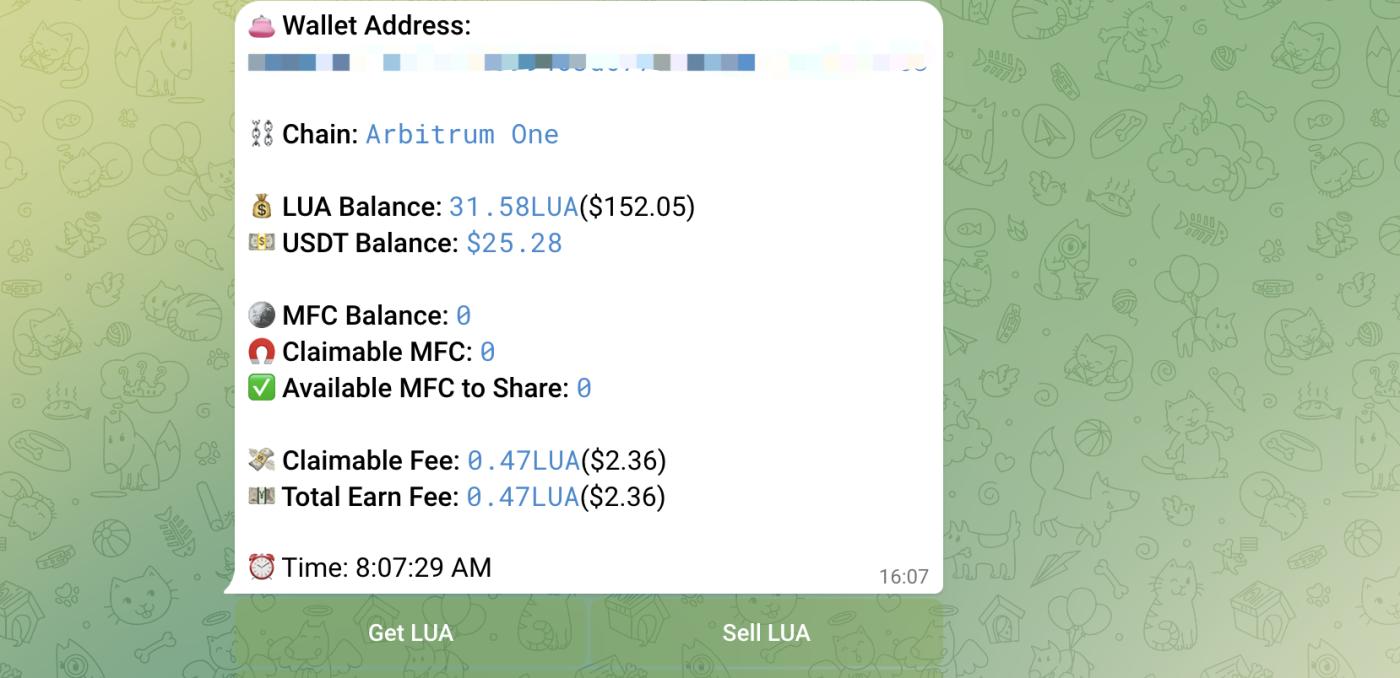This screenshot has height=678, width=1400.
Task: Click the Total Earn Fee 0.47LUA value
Action: tap(523, 497)
